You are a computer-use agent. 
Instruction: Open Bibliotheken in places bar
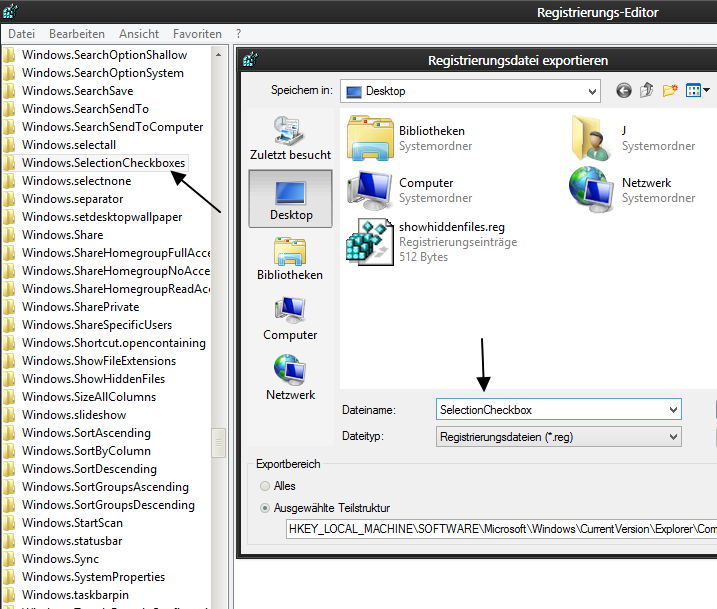[x=290, y=258]
